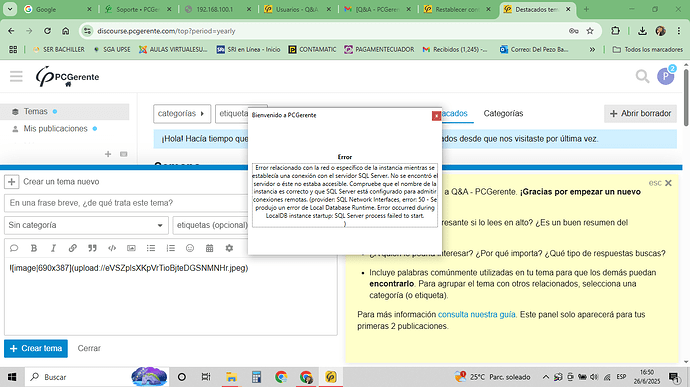Close the Bienvenido a PCGerente error dialog

pos(436,115)
